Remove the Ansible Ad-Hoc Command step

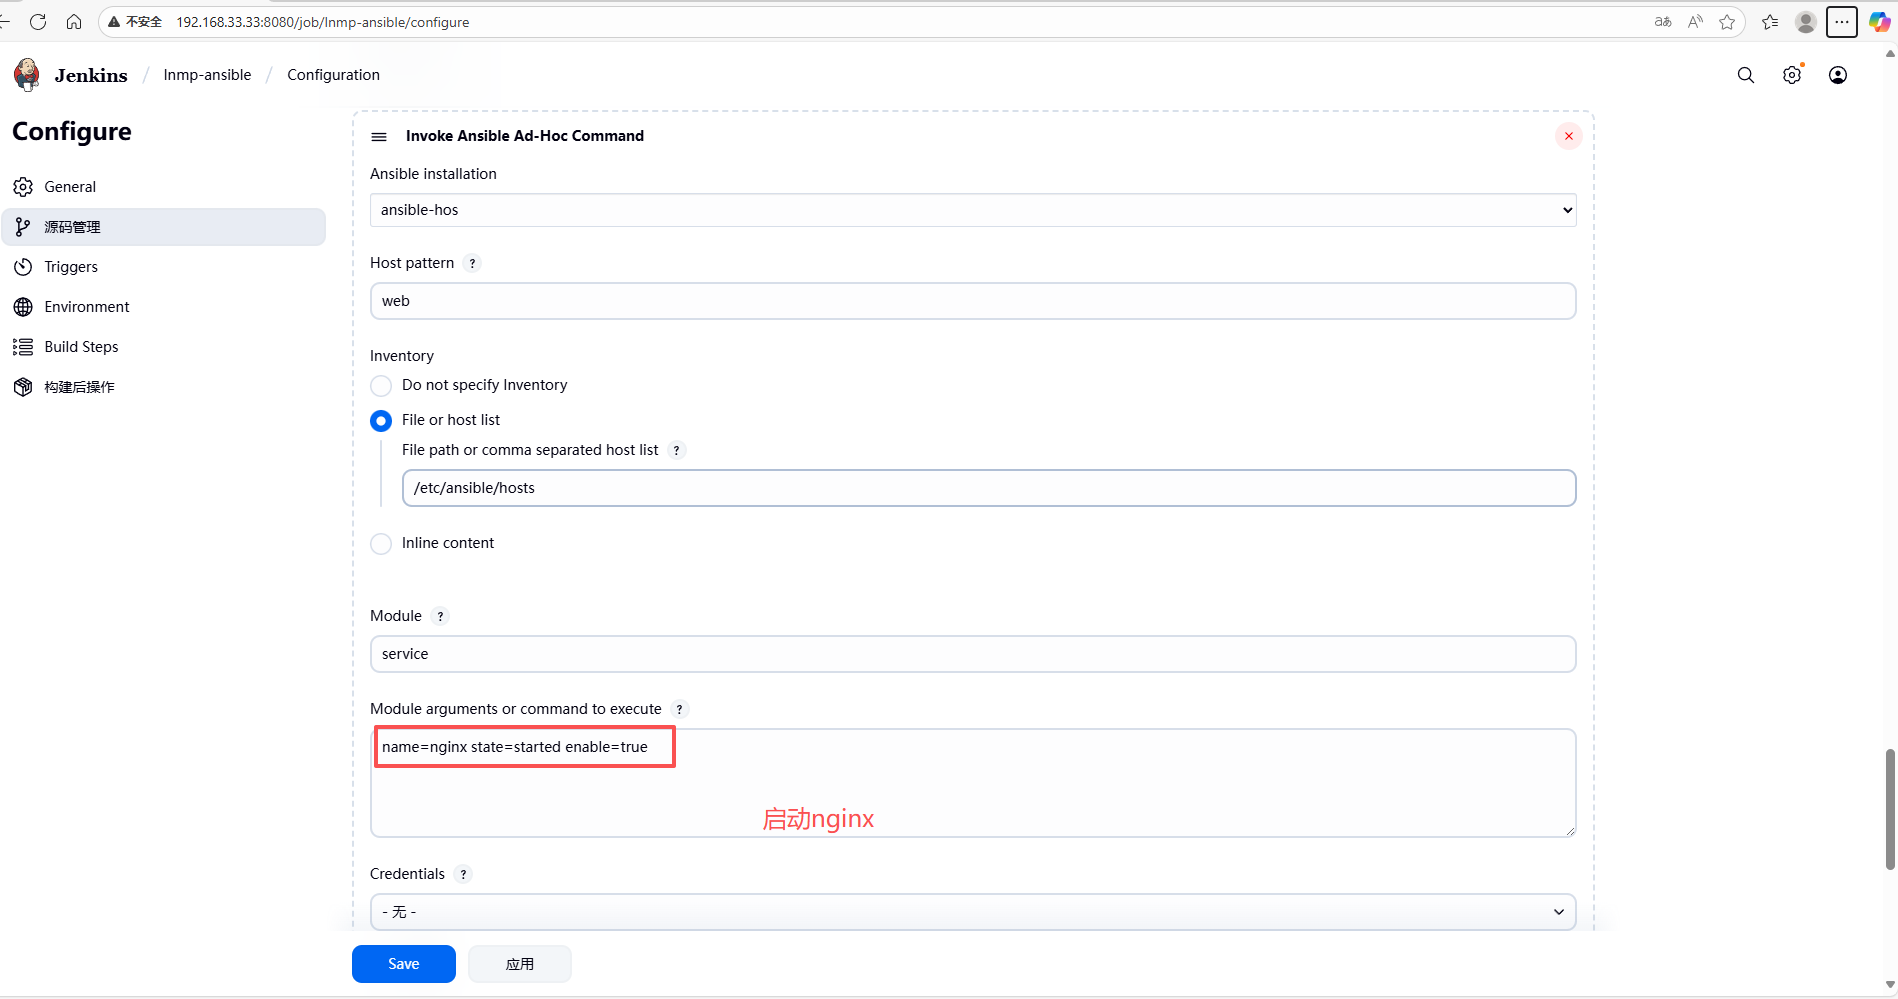pos(1568,136)
